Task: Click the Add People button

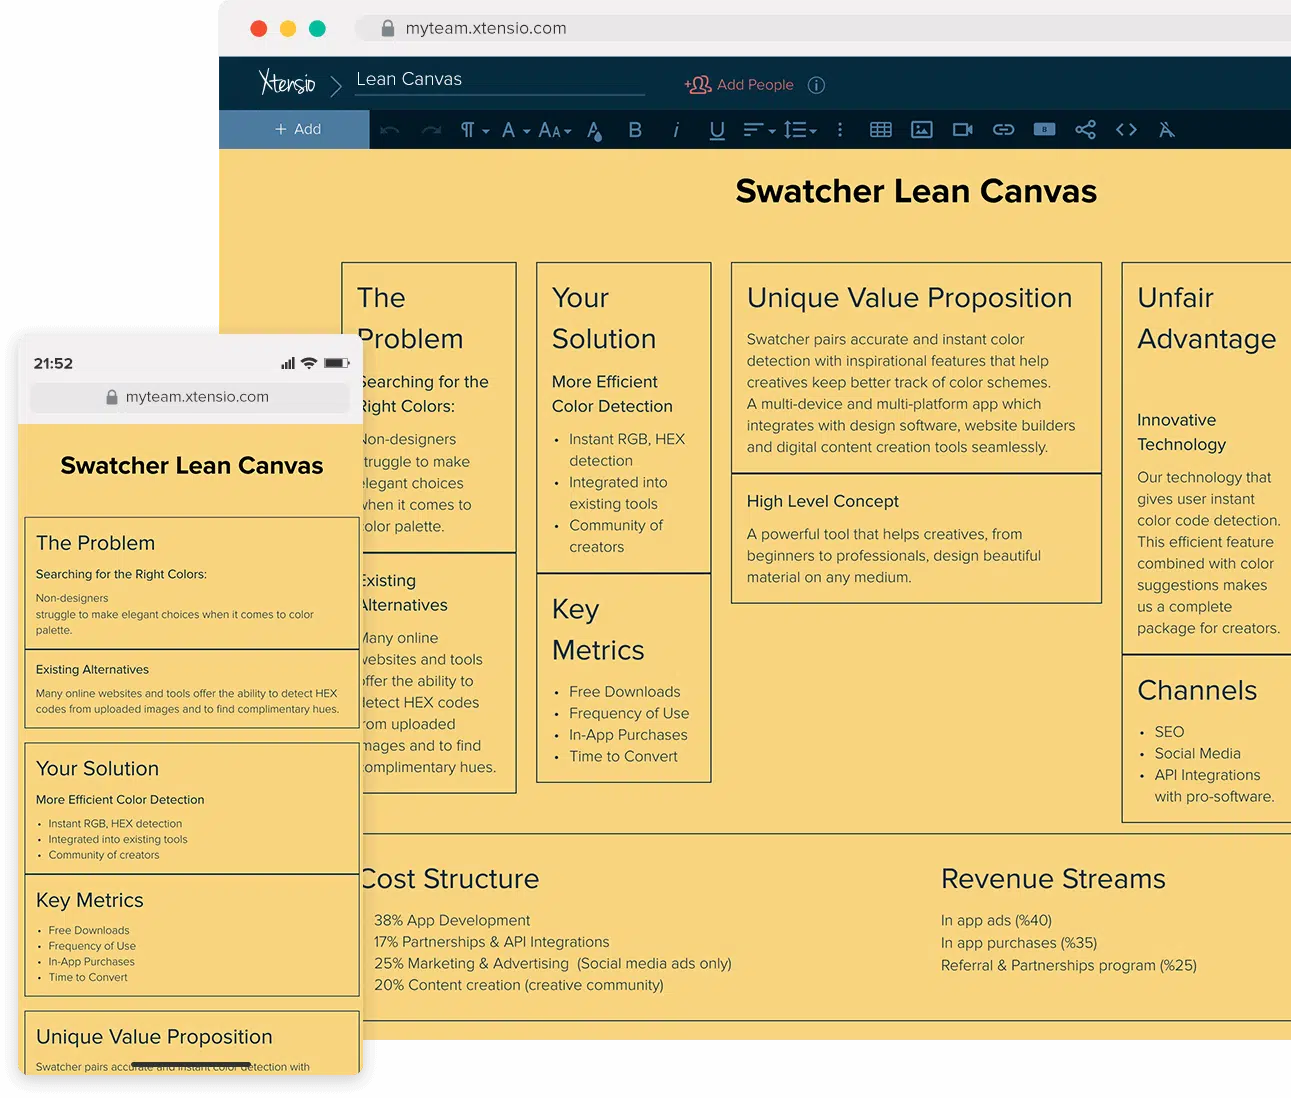Action: click(x=740, y=85)
